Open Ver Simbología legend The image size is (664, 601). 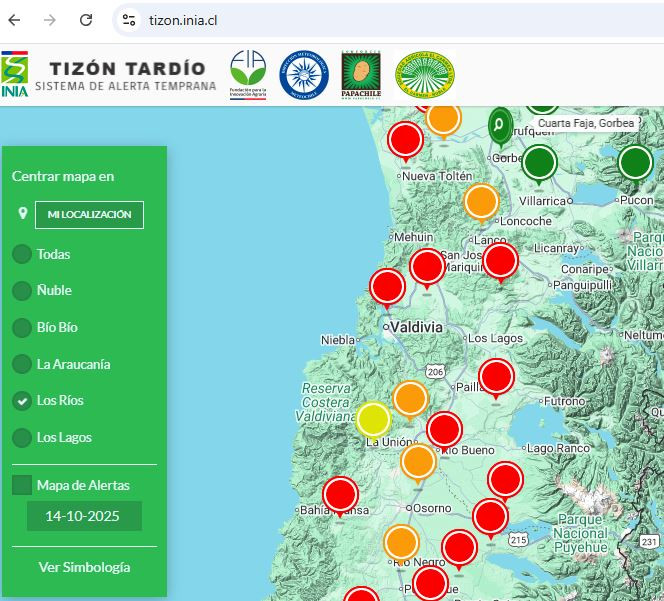tap(84, 567)
